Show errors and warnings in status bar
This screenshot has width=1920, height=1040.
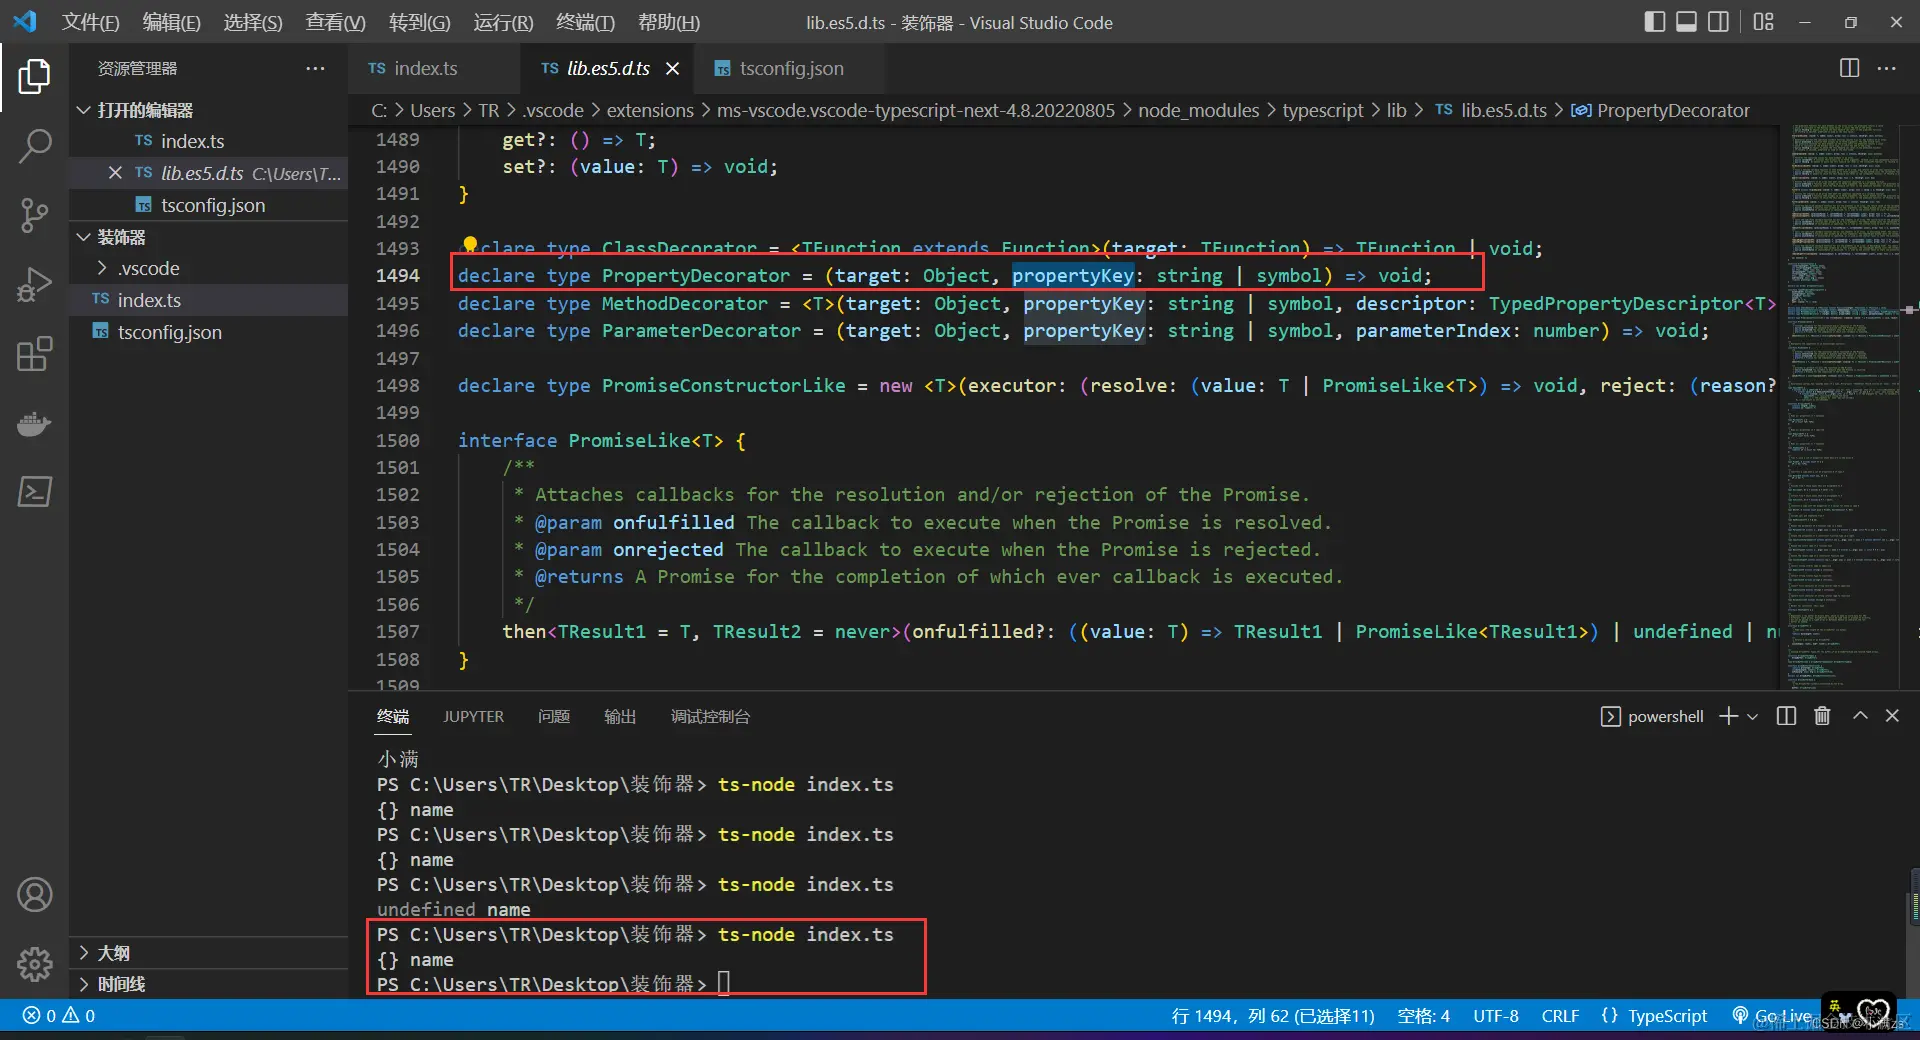pos(59,1016)
